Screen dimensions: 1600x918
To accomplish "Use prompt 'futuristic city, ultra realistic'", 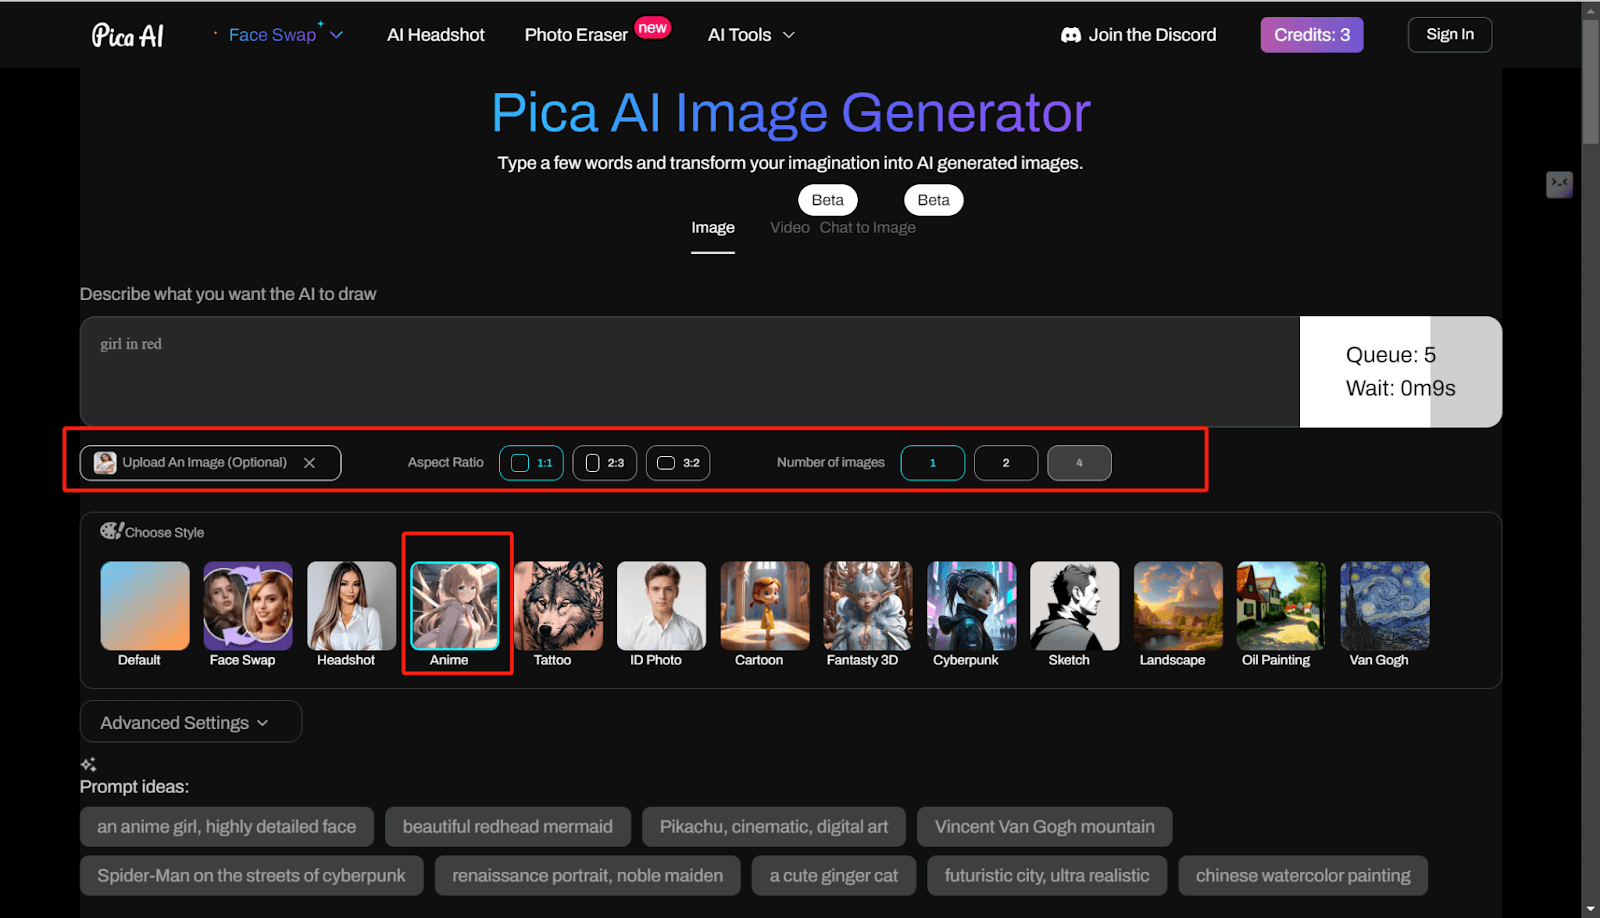I will [x=1047, y=876].
